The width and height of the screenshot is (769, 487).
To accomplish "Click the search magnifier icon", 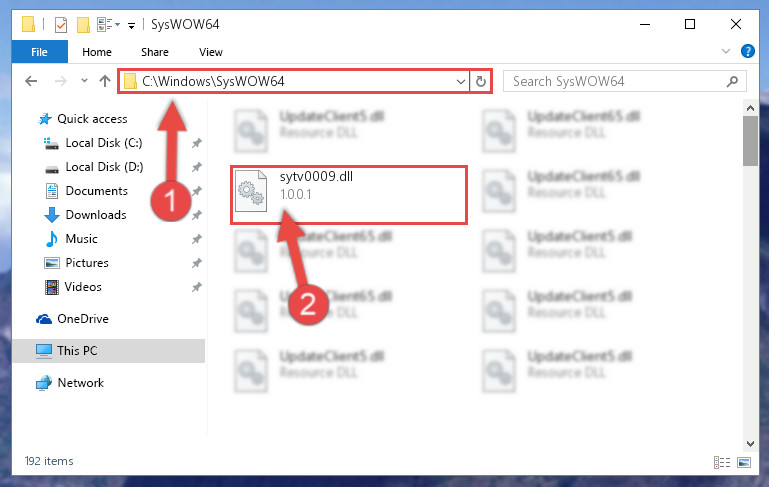I will [x=732, y=81].
